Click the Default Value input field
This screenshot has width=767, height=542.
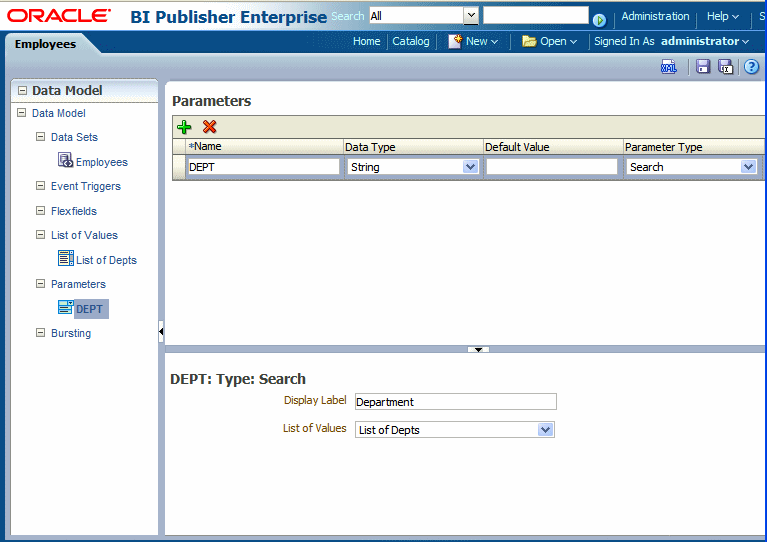coord(552,167)
